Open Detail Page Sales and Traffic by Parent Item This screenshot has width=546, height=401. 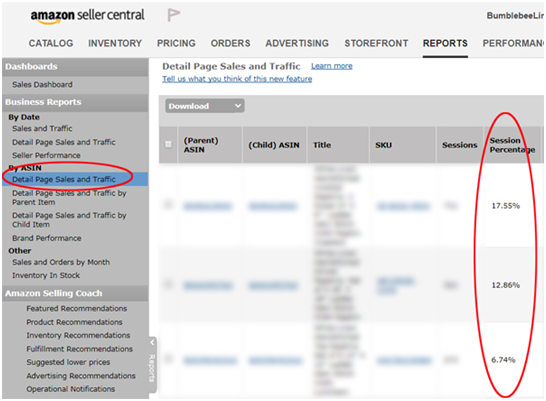69,197
